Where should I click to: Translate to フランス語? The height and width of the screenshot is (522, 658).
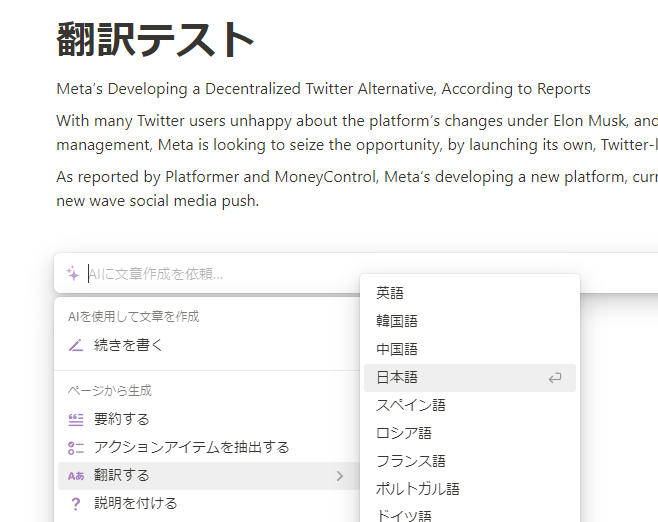coord(470,462)
